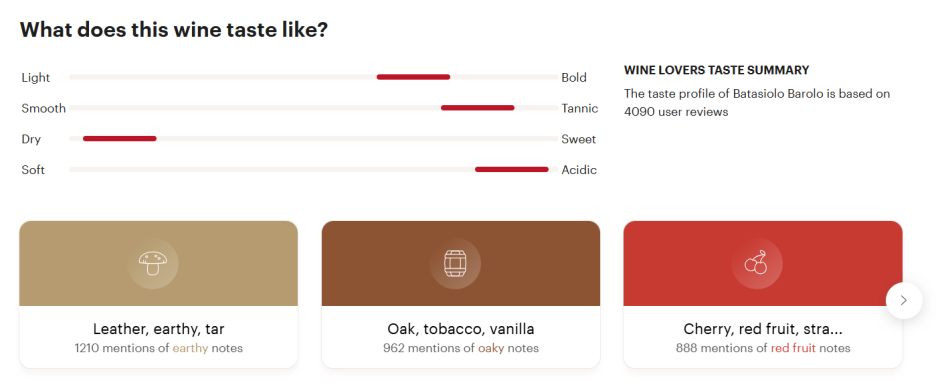Click the red 'red fruit' link
Viewport: 936px width, 391px height.
[x=793, y=348]
